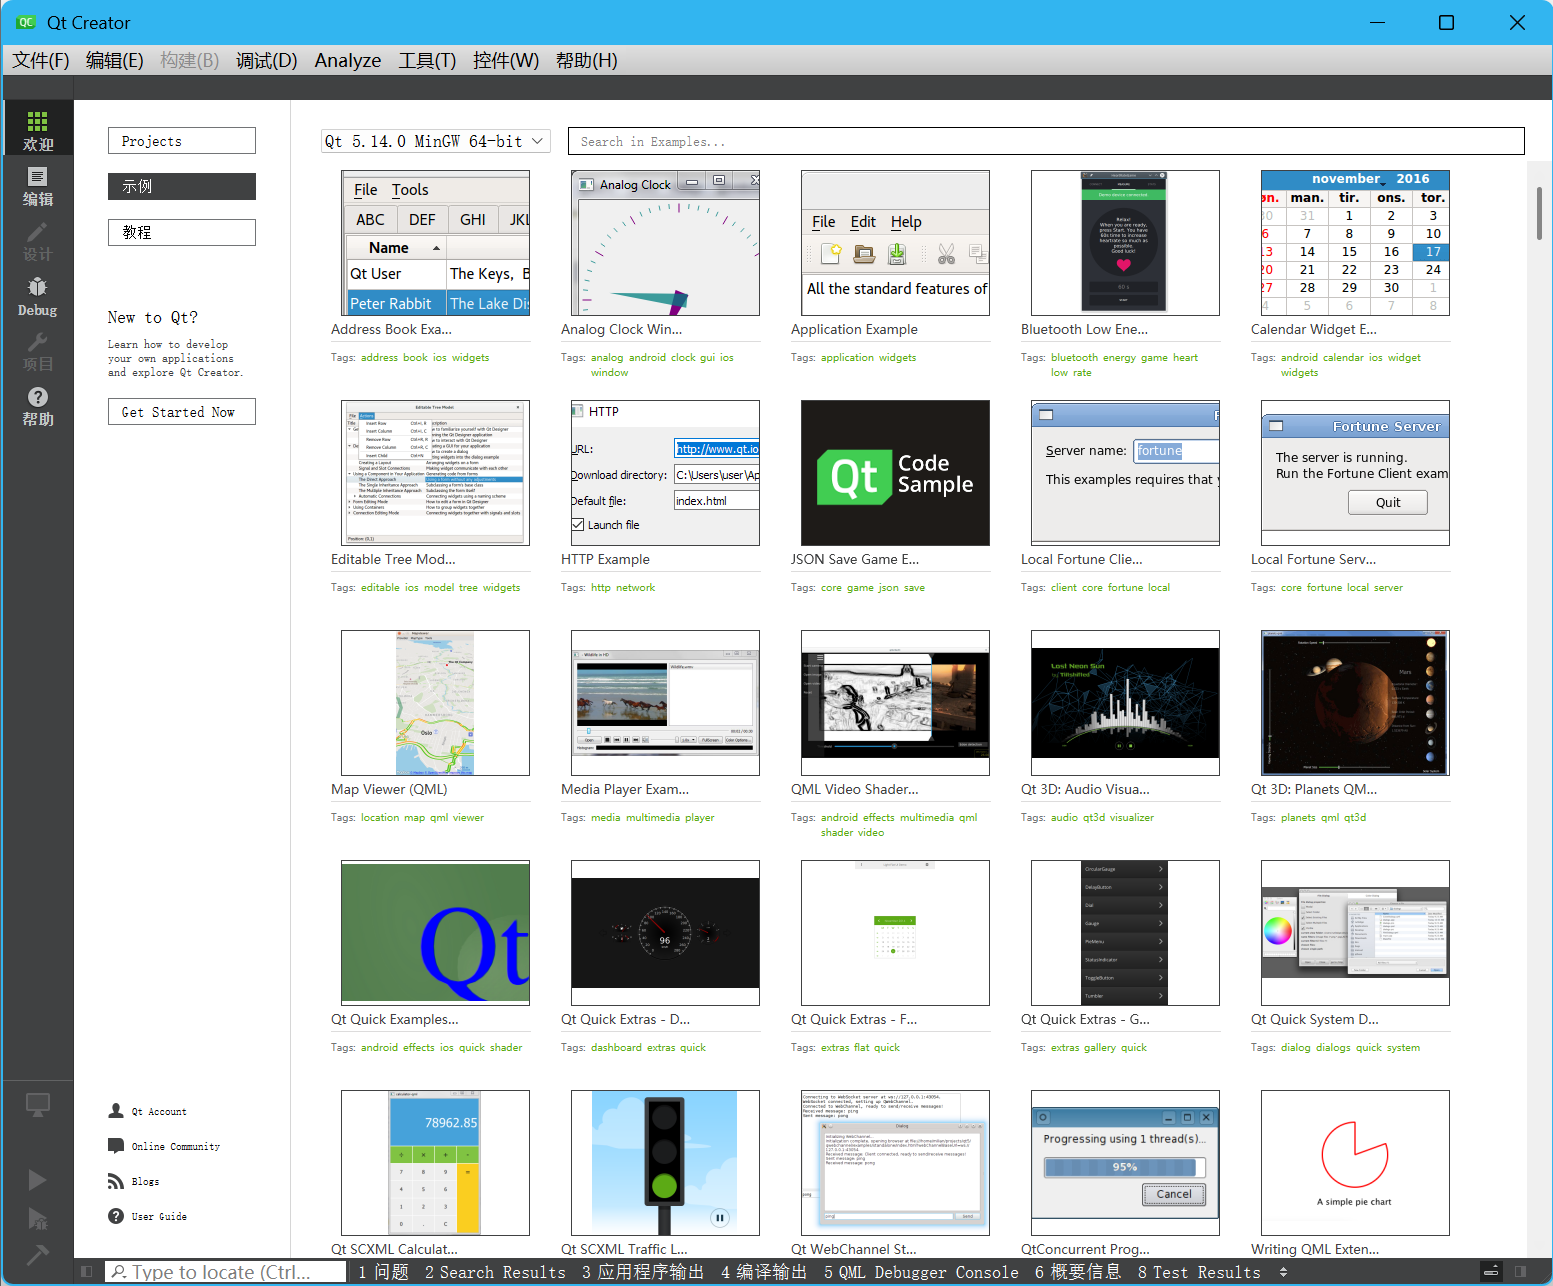This screenshot has width=1553, height=1286.
Task: Switch to Welcome mode (欢迎) in sidebar
Action: pyautogui.click(x=37, y=128)
